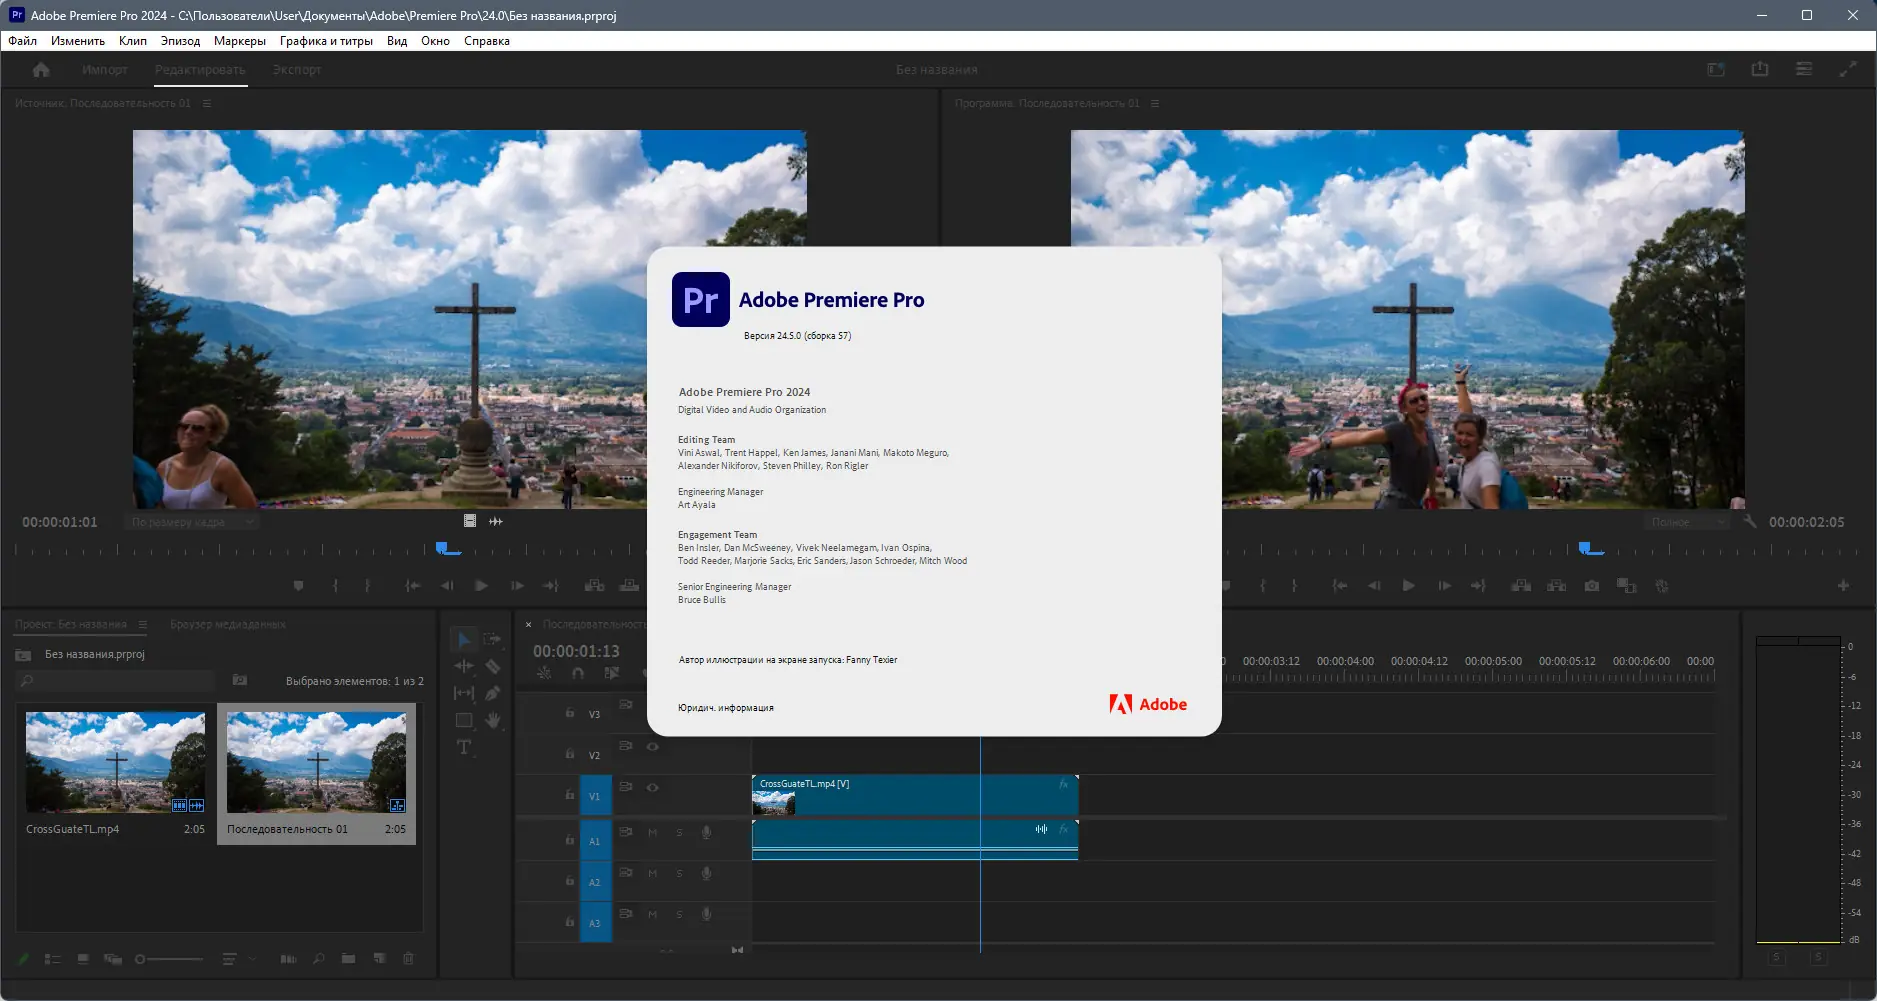
Task: Click 'Юридич. информация' in the About dialog
Action: (x=725, y=707)
